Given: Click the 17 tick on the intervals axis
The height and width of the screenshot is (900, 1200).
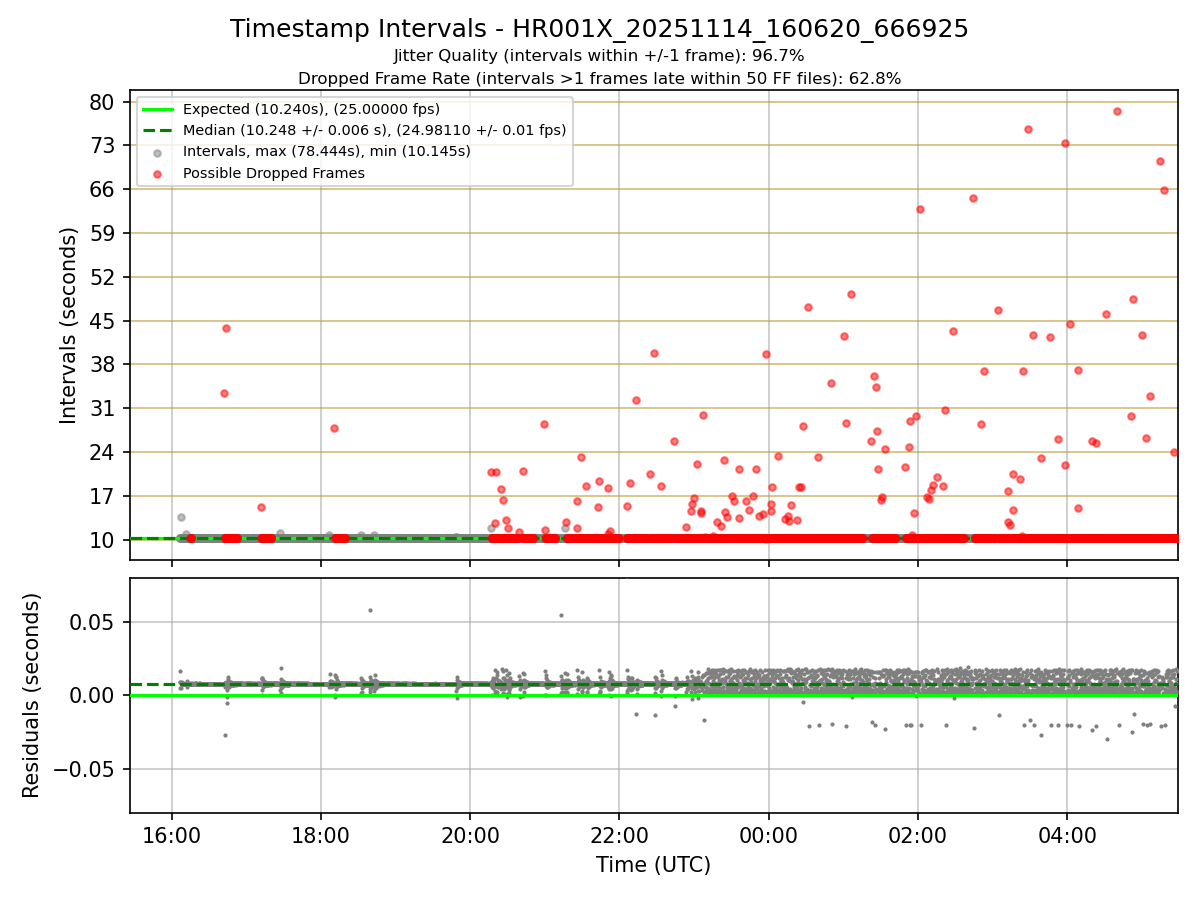Looking at the screenshot, I should point(101,496).
